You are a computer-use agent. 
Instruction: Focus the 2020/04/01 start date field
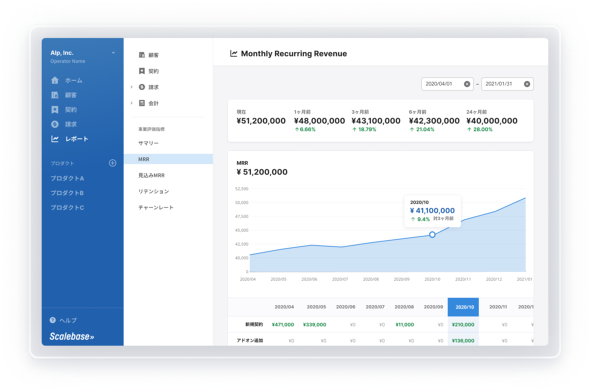(x=442, y=84)
